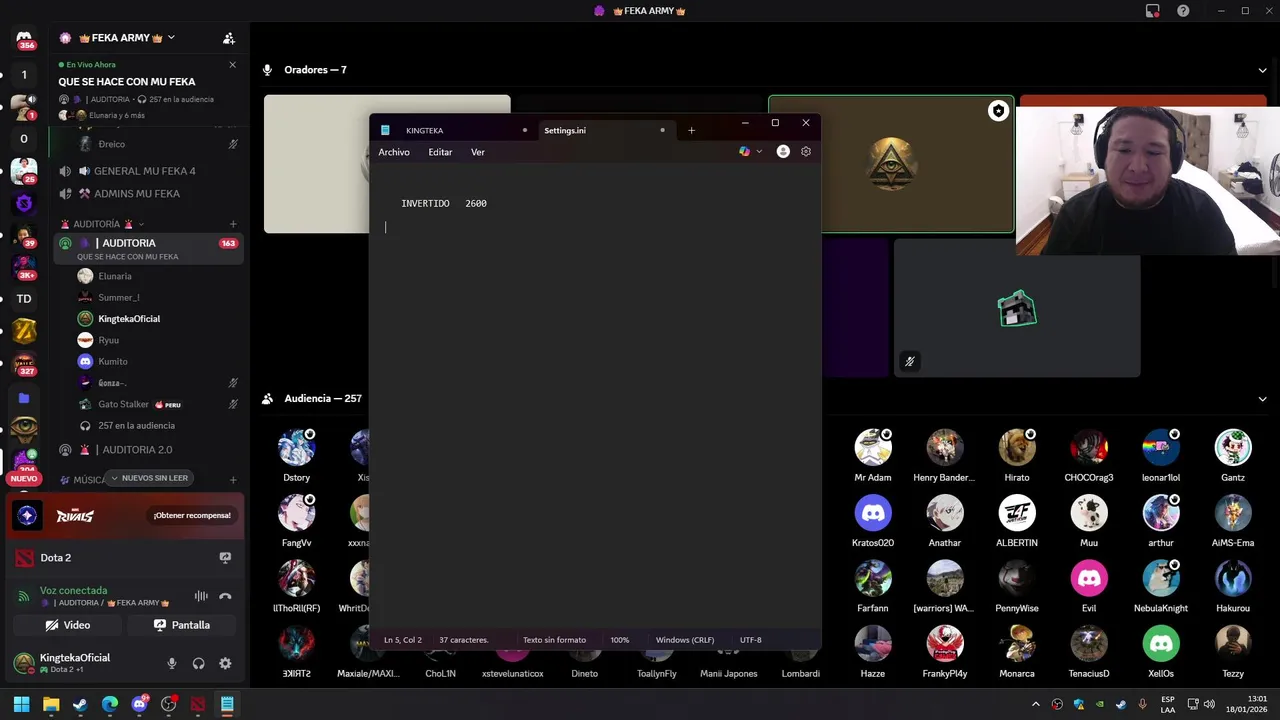Image resolution: width=1280 pixels, height=720 pixels.
Task: Click the microphone tray icon in the taskbar
Action: point(1142,704)
